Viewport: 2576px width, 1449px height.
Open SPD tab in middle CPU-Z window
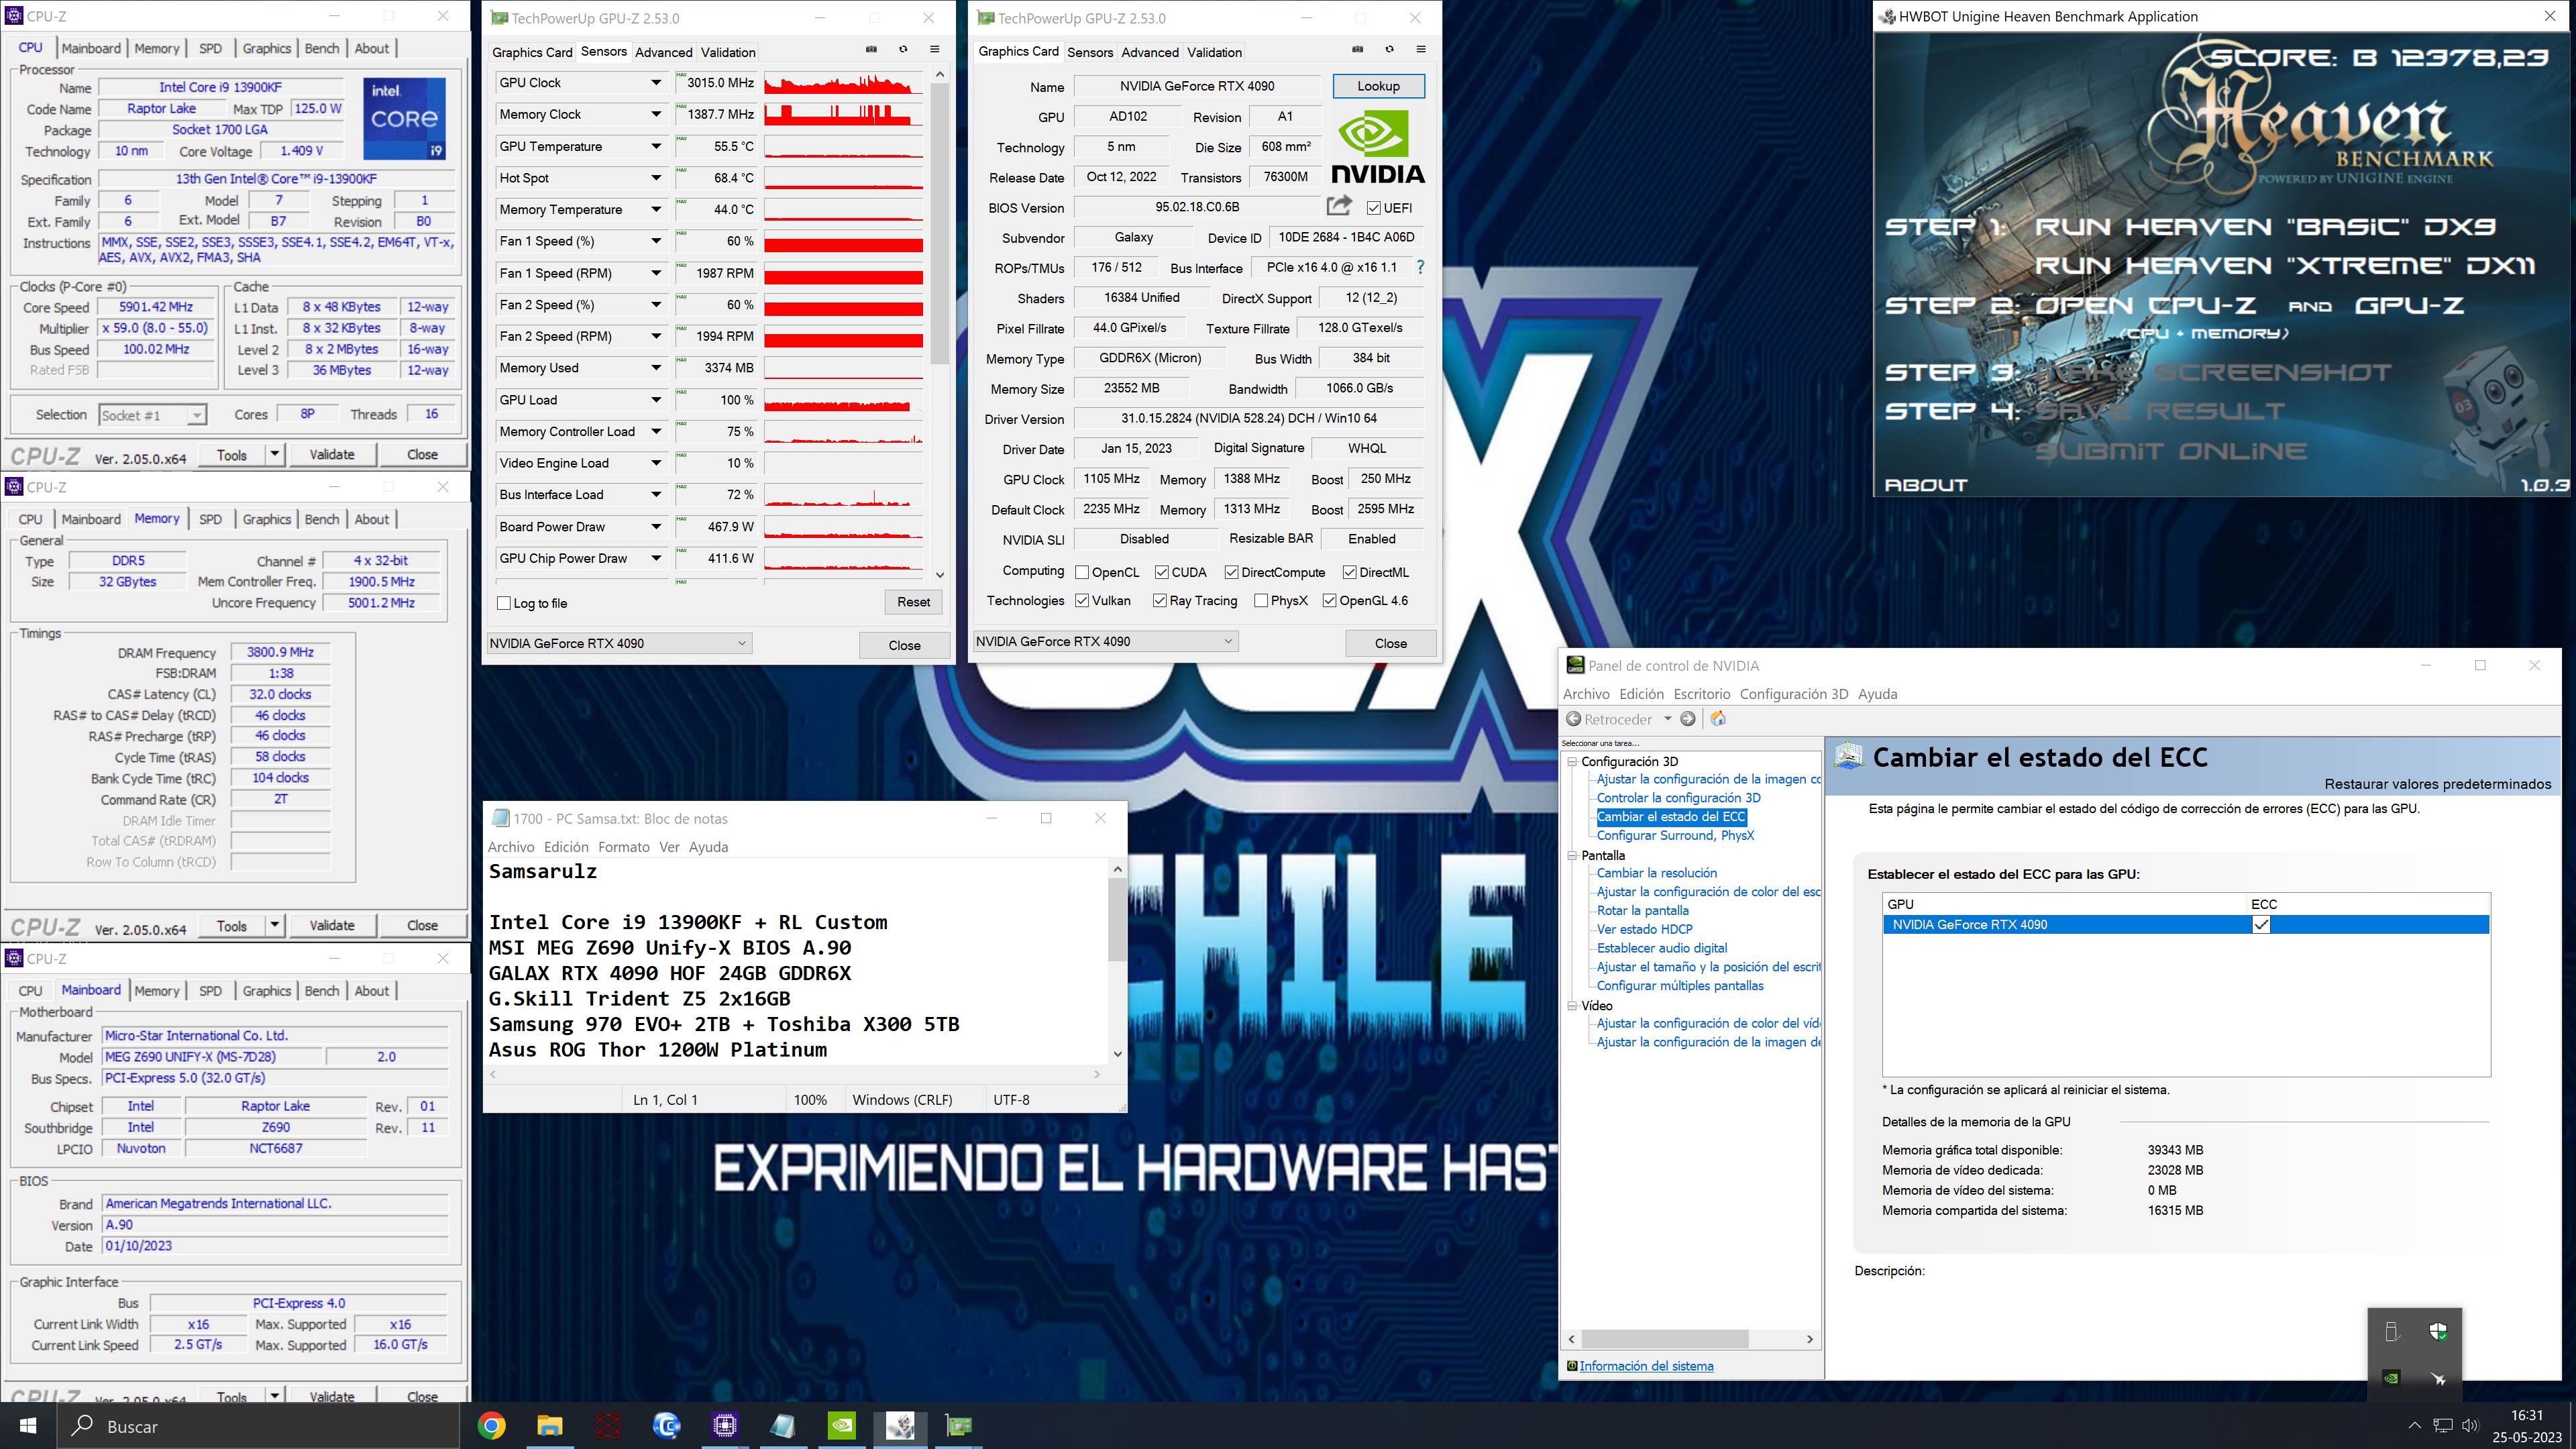pos(210,519)
